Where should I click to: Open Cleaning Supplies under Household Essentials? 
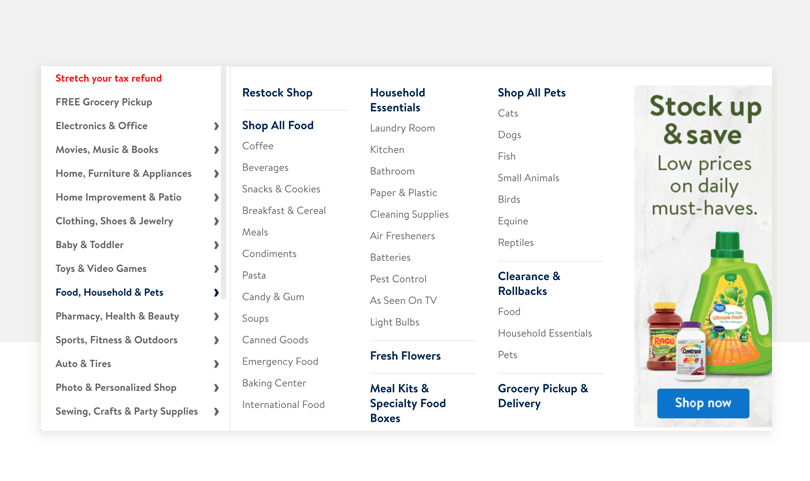(409, 214)
